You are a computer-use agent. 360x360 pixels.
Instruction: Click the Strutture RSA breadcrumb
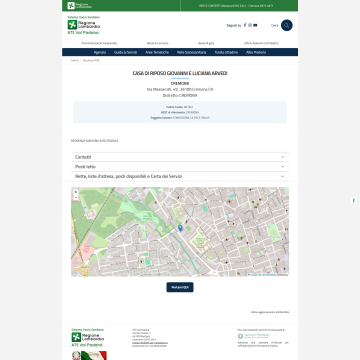click(x=91, y=60)
